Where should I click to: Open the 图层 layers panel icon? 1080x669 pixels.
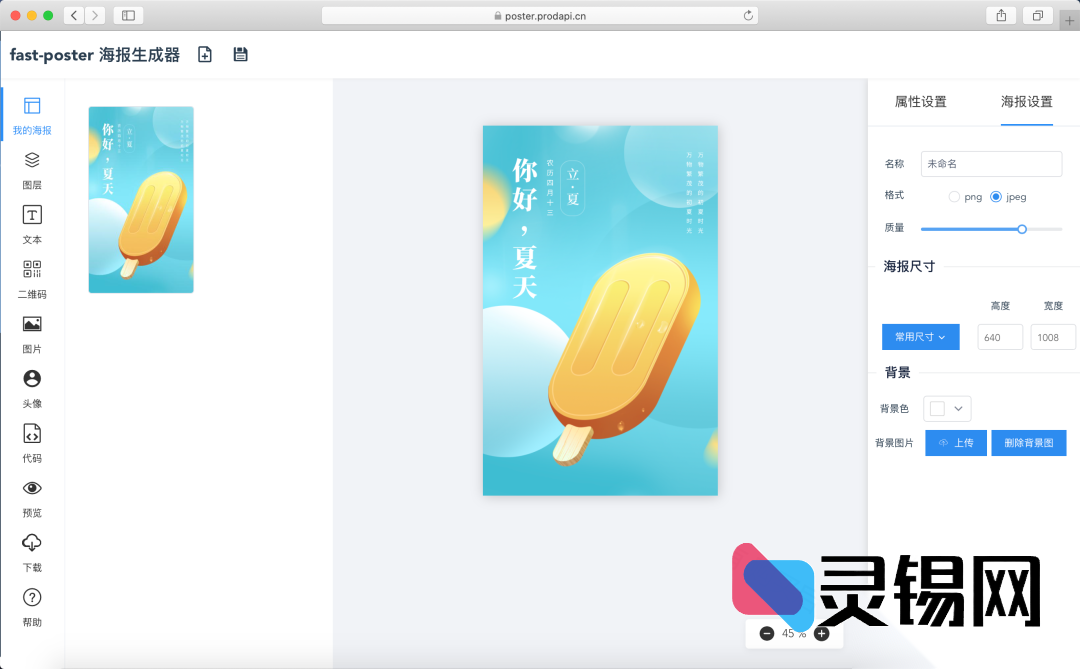coord(32,160)
